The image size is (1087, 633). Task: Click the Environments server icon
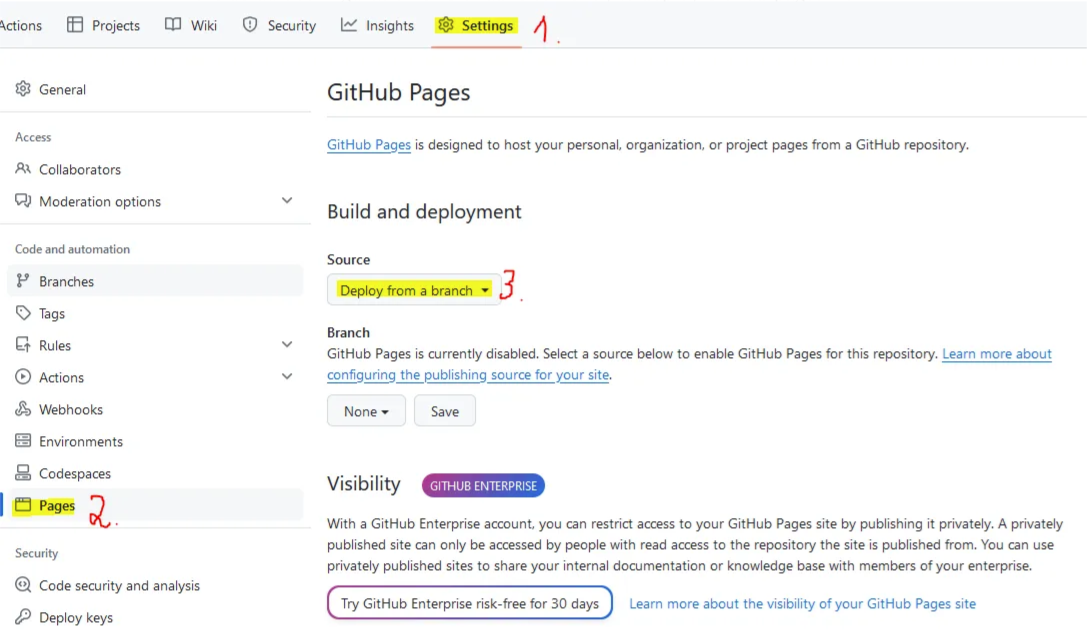[23, 440]
